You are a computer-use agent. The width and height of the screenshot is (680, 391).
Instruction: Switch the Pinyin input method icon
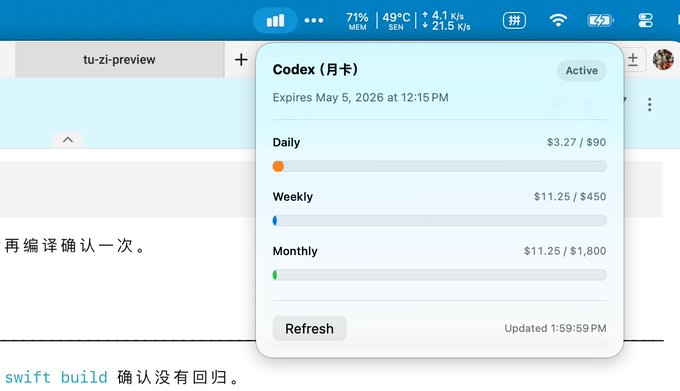514,20
